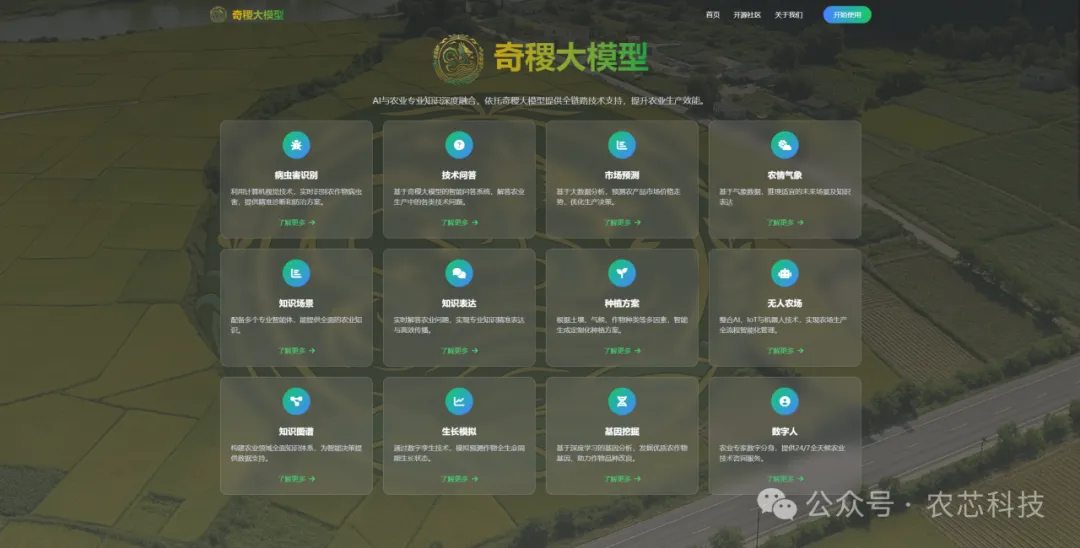Click the person avatar icon above 数字人
This screenshot has width=1080, height=548.
click(785, 401)
